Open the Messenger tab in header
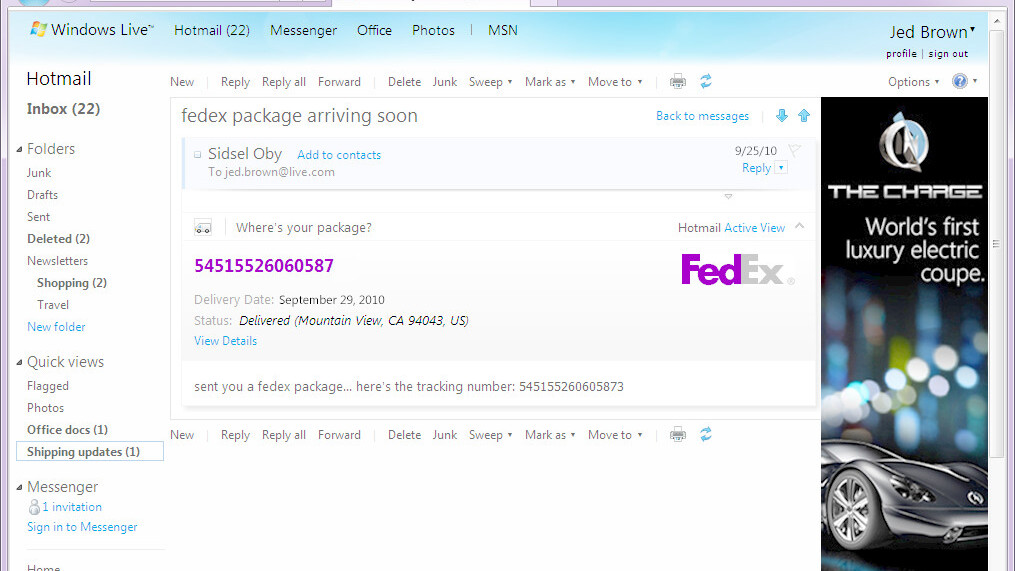Image resolution: width=1015 pixels, height=571 pixels. 304,30
